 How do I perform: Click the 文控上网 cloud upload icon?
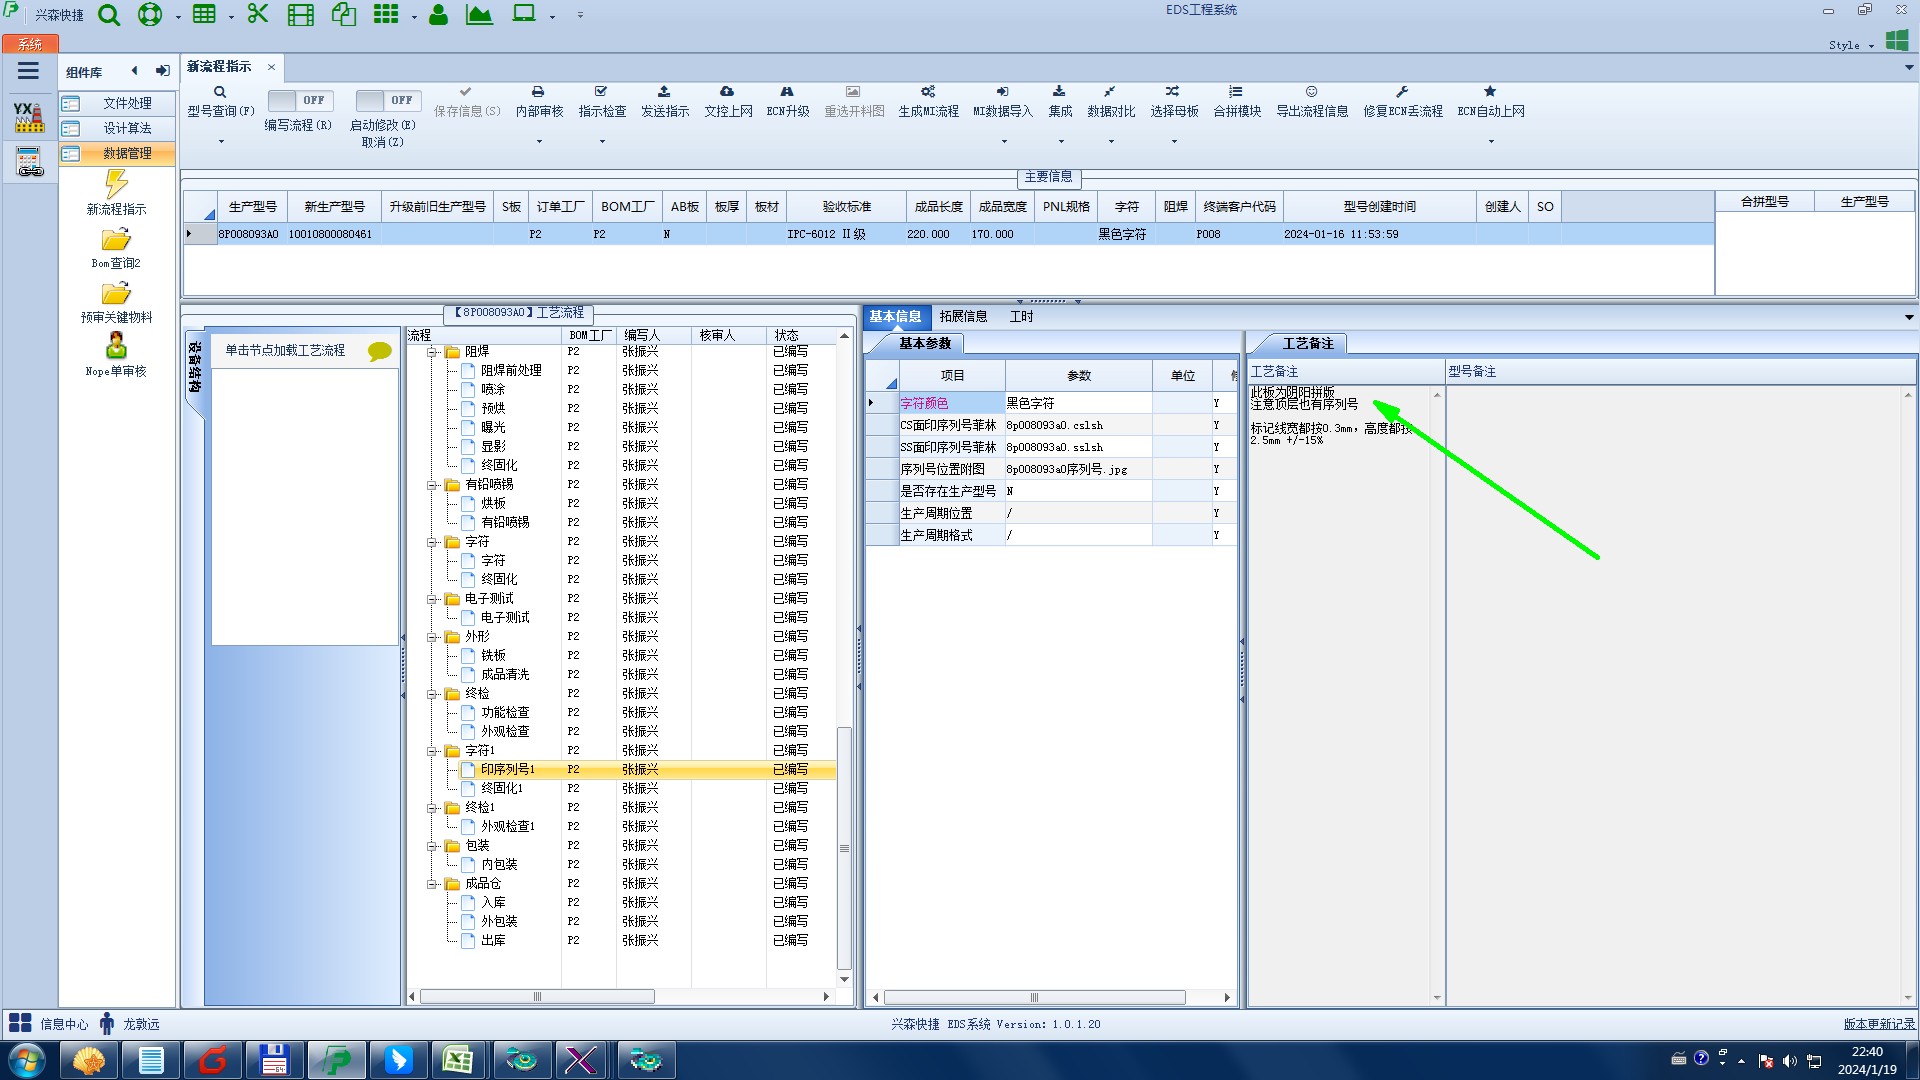(x=727, y=92)
